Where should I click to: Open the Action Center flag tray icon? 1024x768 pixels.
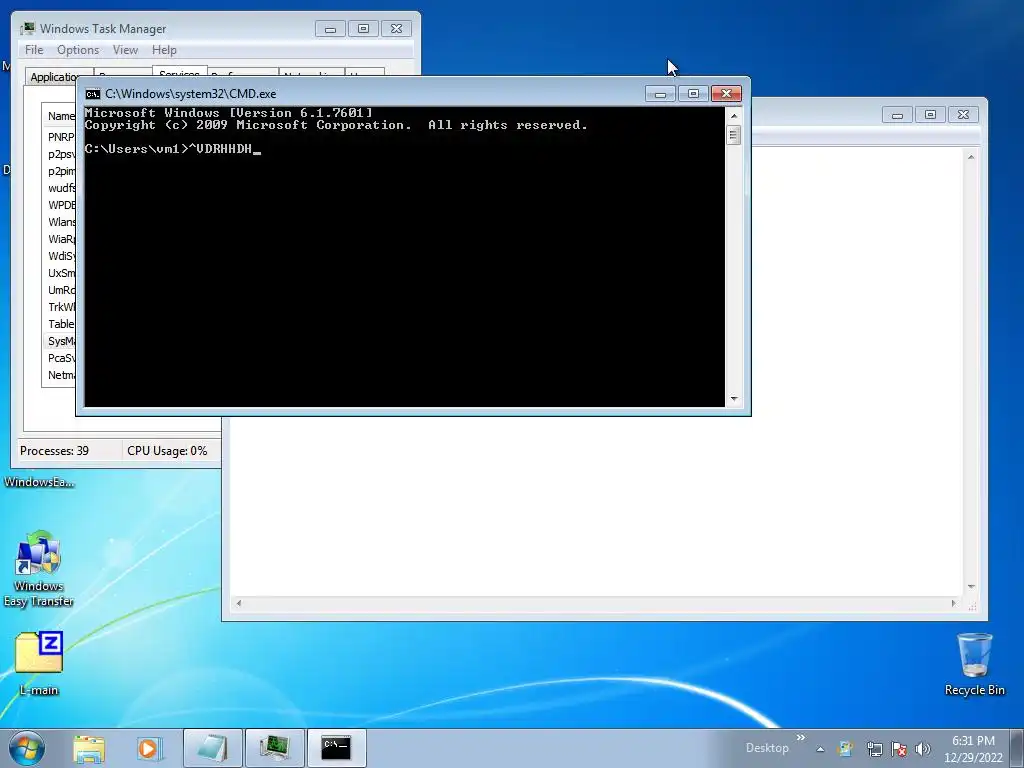click(x=899, y=749)
